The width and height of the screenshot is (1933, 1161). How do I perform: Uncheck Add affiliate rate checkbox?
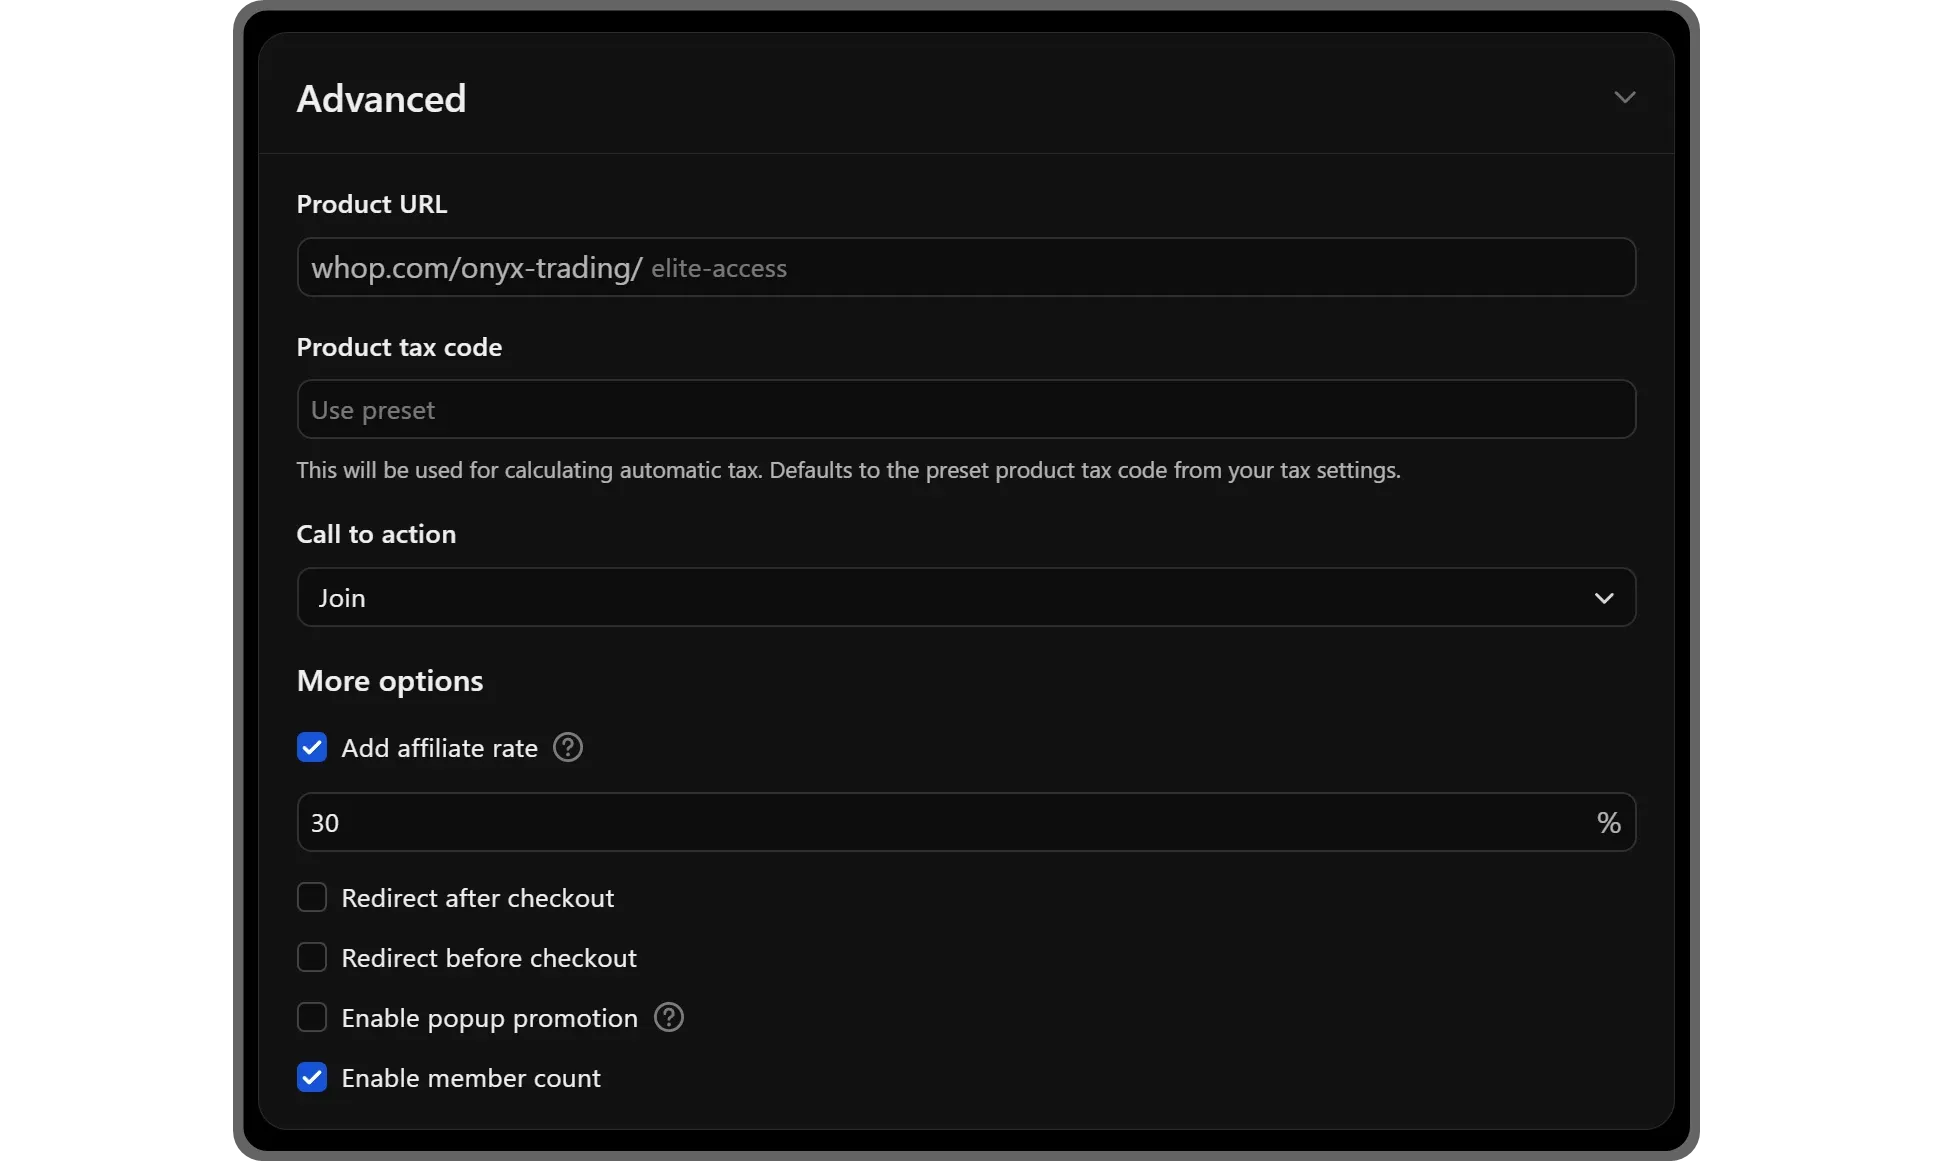[x=312, y=747]
